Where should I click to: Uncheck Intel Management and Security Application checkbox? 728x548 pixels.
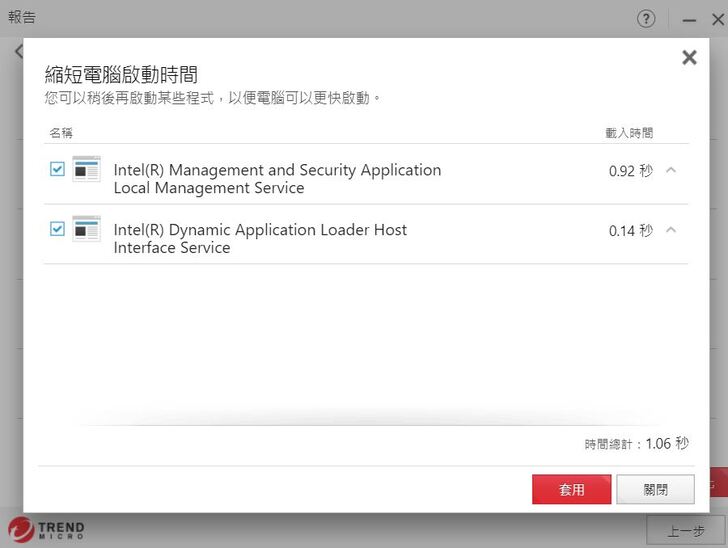[57, 170]
